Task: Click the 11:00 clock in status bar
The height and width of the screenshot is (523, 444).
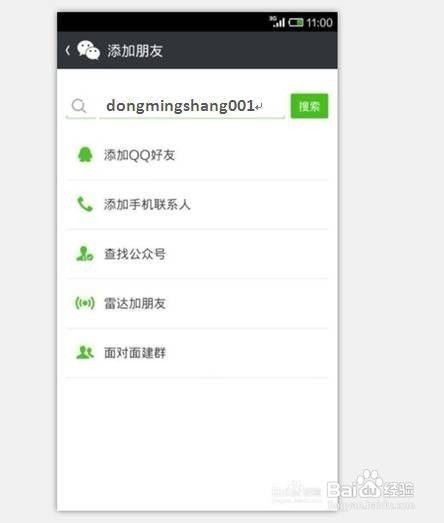Action: click(x=320, y=22)
